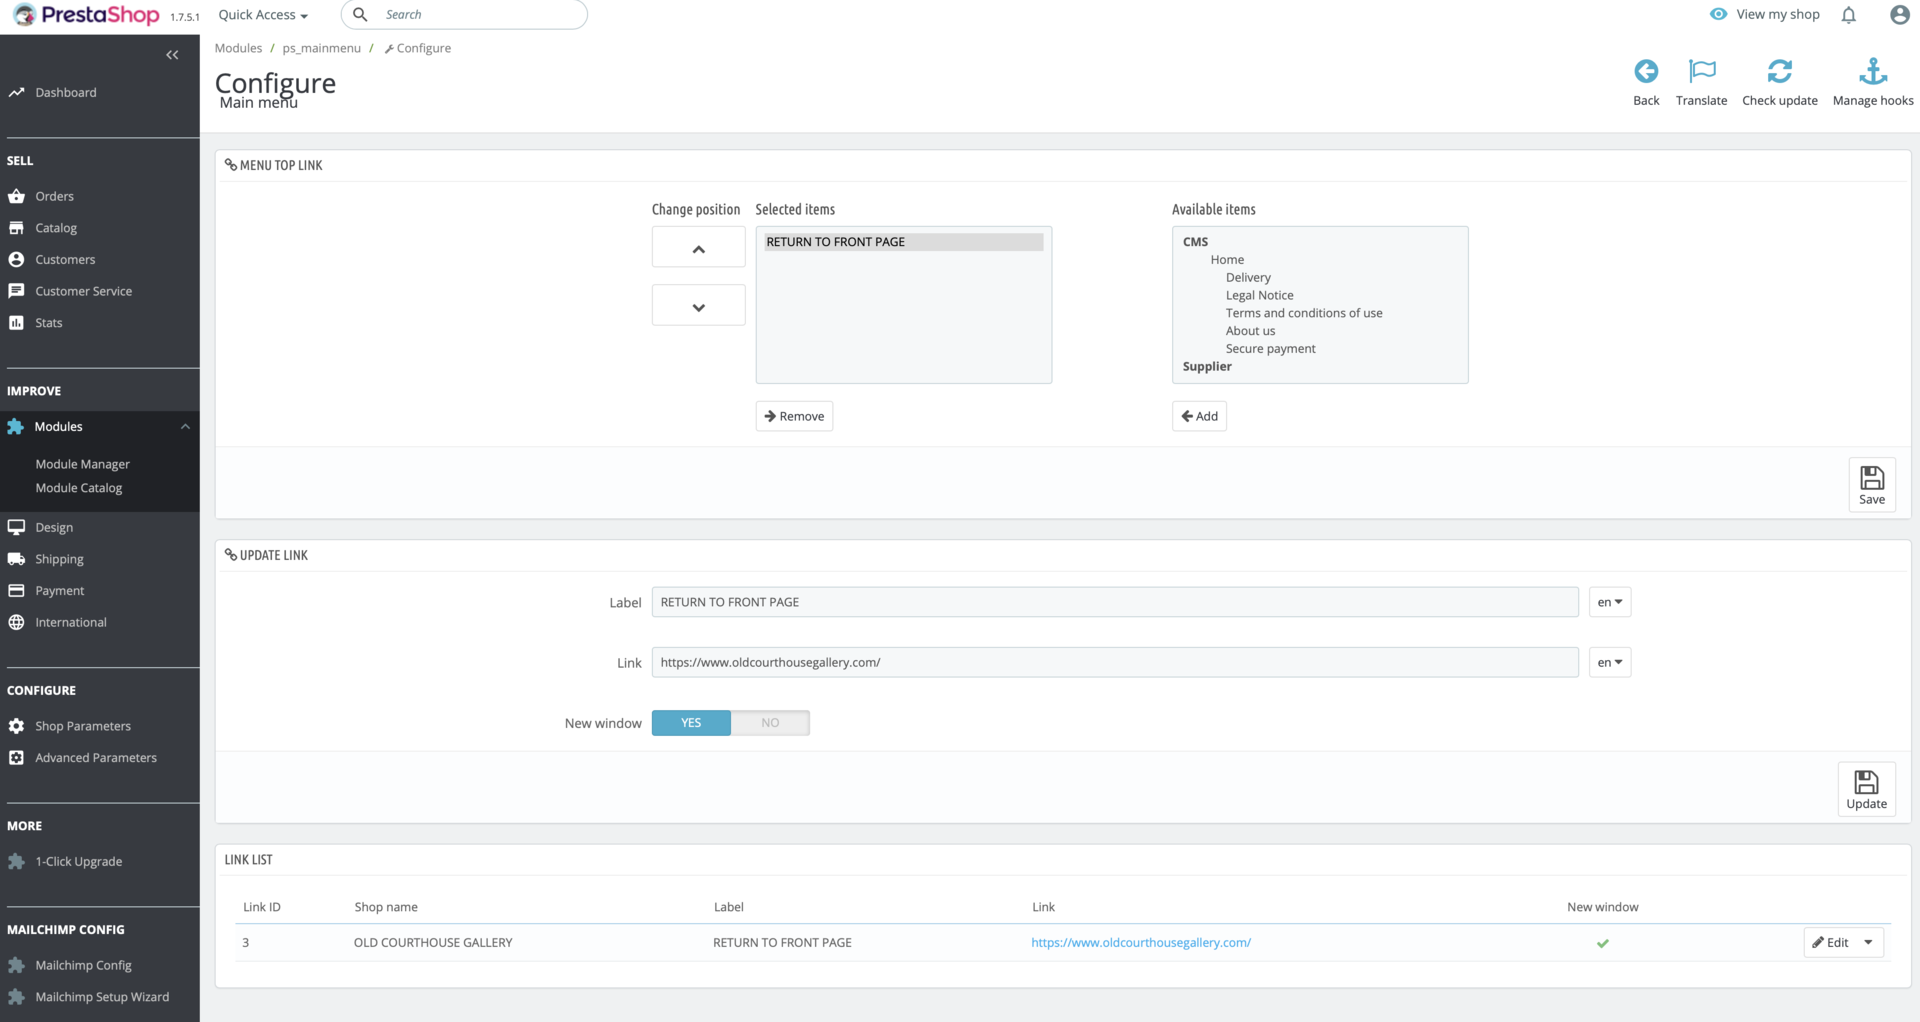Click the Manage hooks anchor icon

tap(1873, 72)
